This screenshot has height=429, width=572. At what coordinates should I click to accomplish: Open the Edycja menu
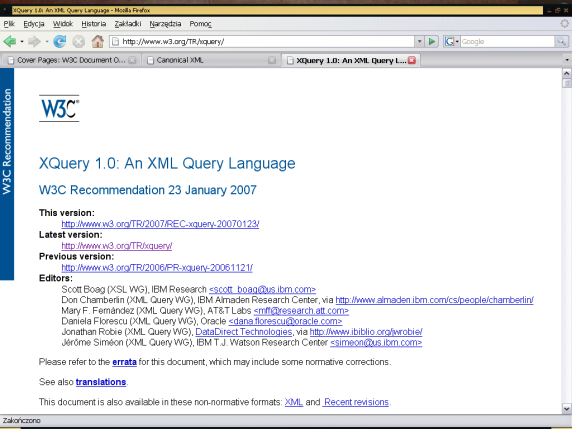pos(34,24)
